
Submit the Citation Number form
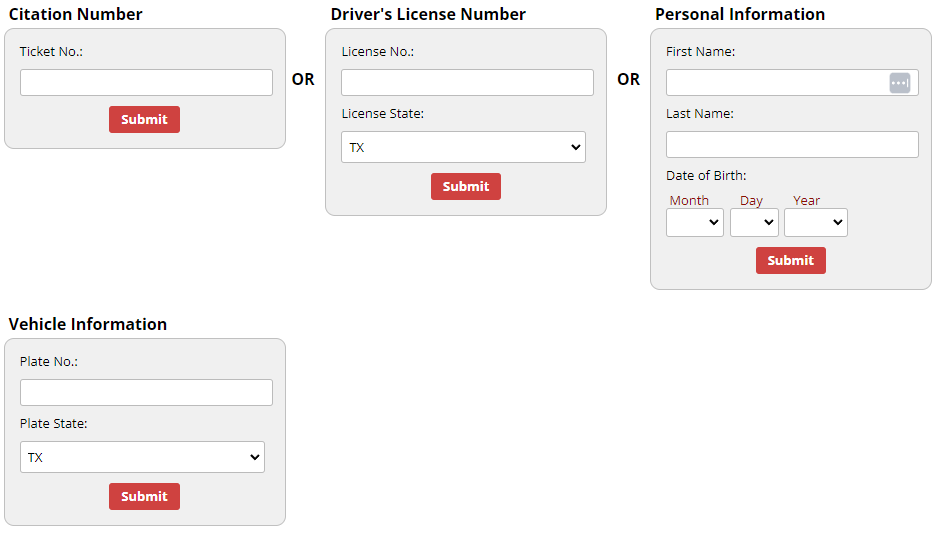point(144,119)
